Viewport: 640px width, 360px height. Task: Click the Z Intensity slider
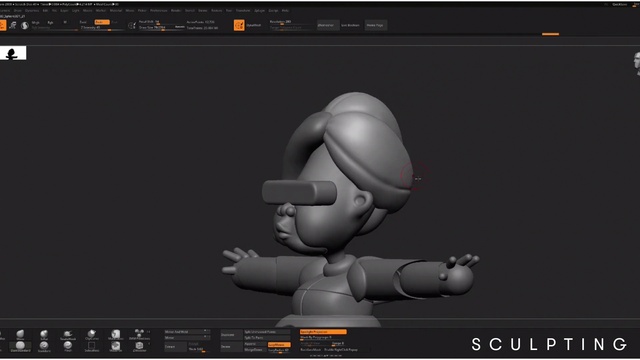point(100,28)
